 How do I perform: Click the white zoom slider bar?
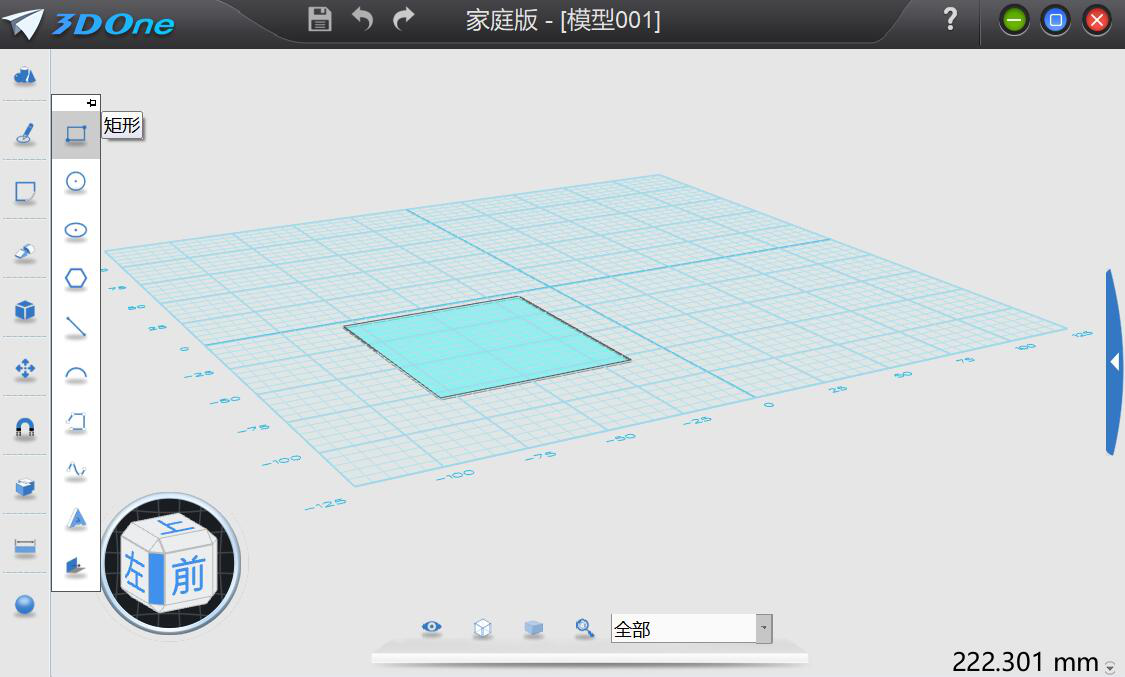tap(590, 658)
